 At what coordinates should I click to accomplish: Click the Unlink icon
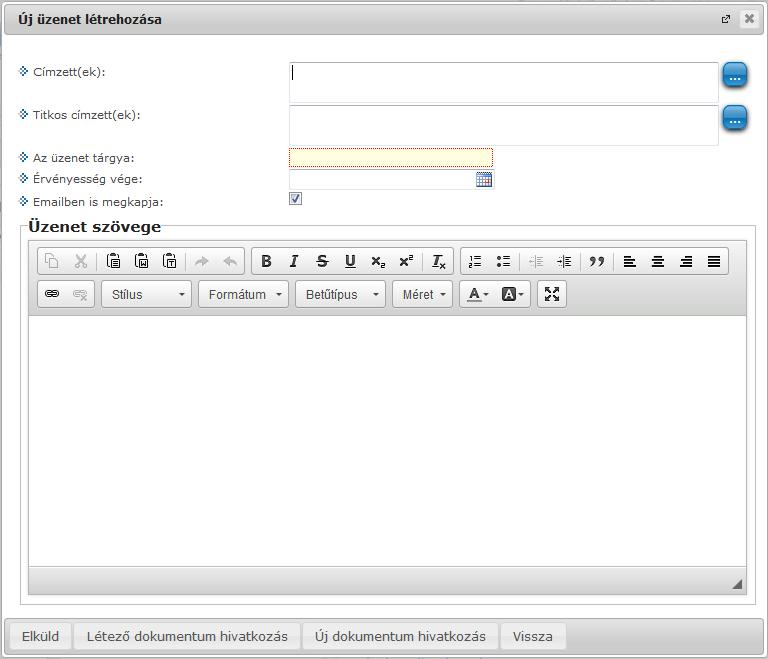(80, 294)
